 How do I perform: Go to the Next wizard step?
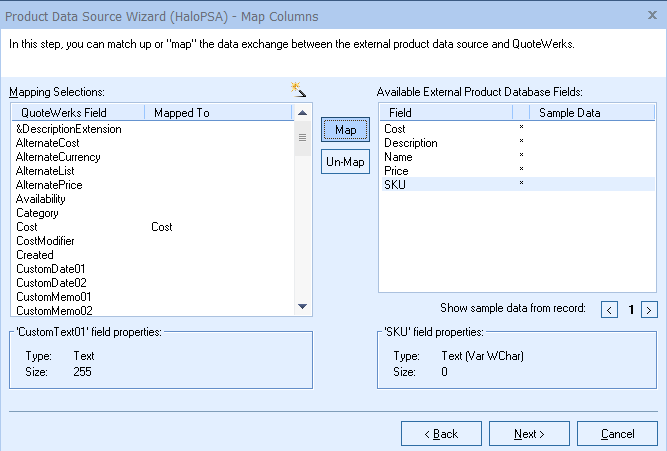click(x=529, y=433)
